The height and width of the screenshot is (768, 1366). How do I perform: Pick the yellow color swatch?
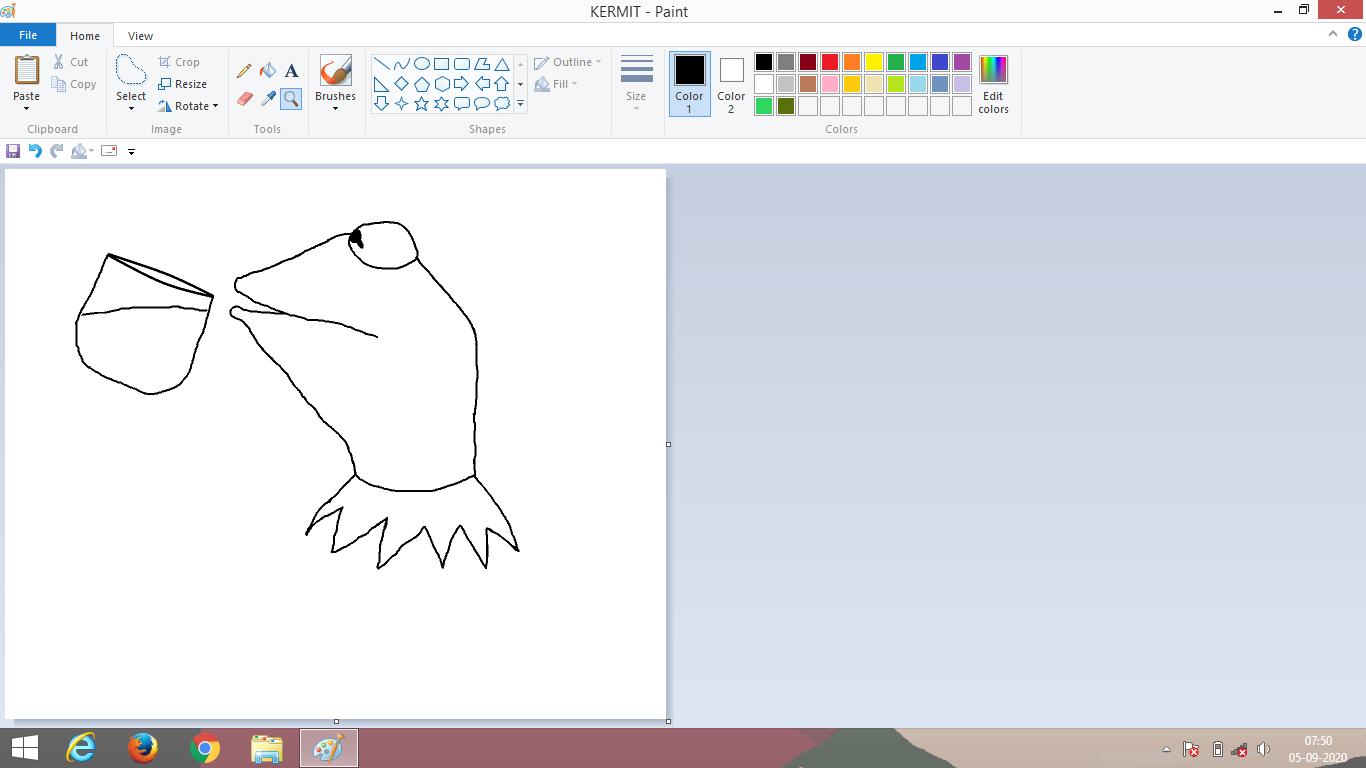pos(874,62)
